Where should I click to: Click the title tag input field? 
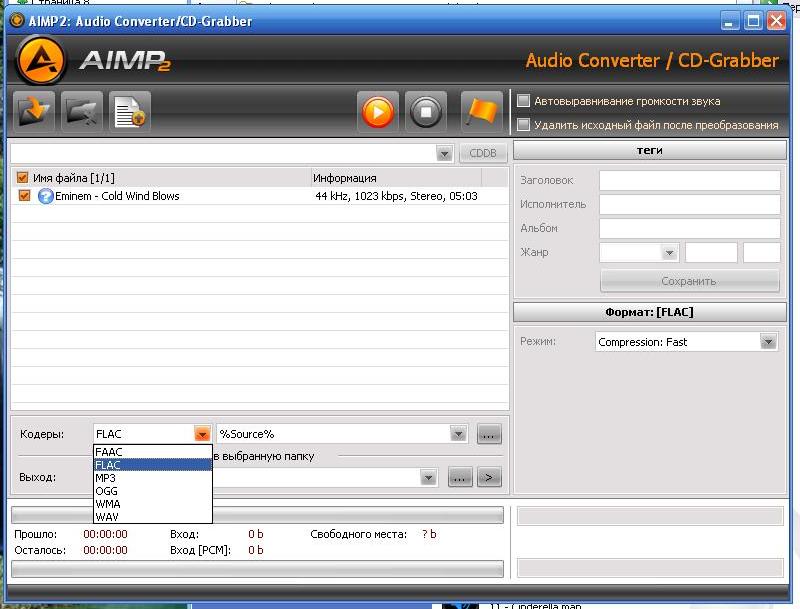point(689,180)
